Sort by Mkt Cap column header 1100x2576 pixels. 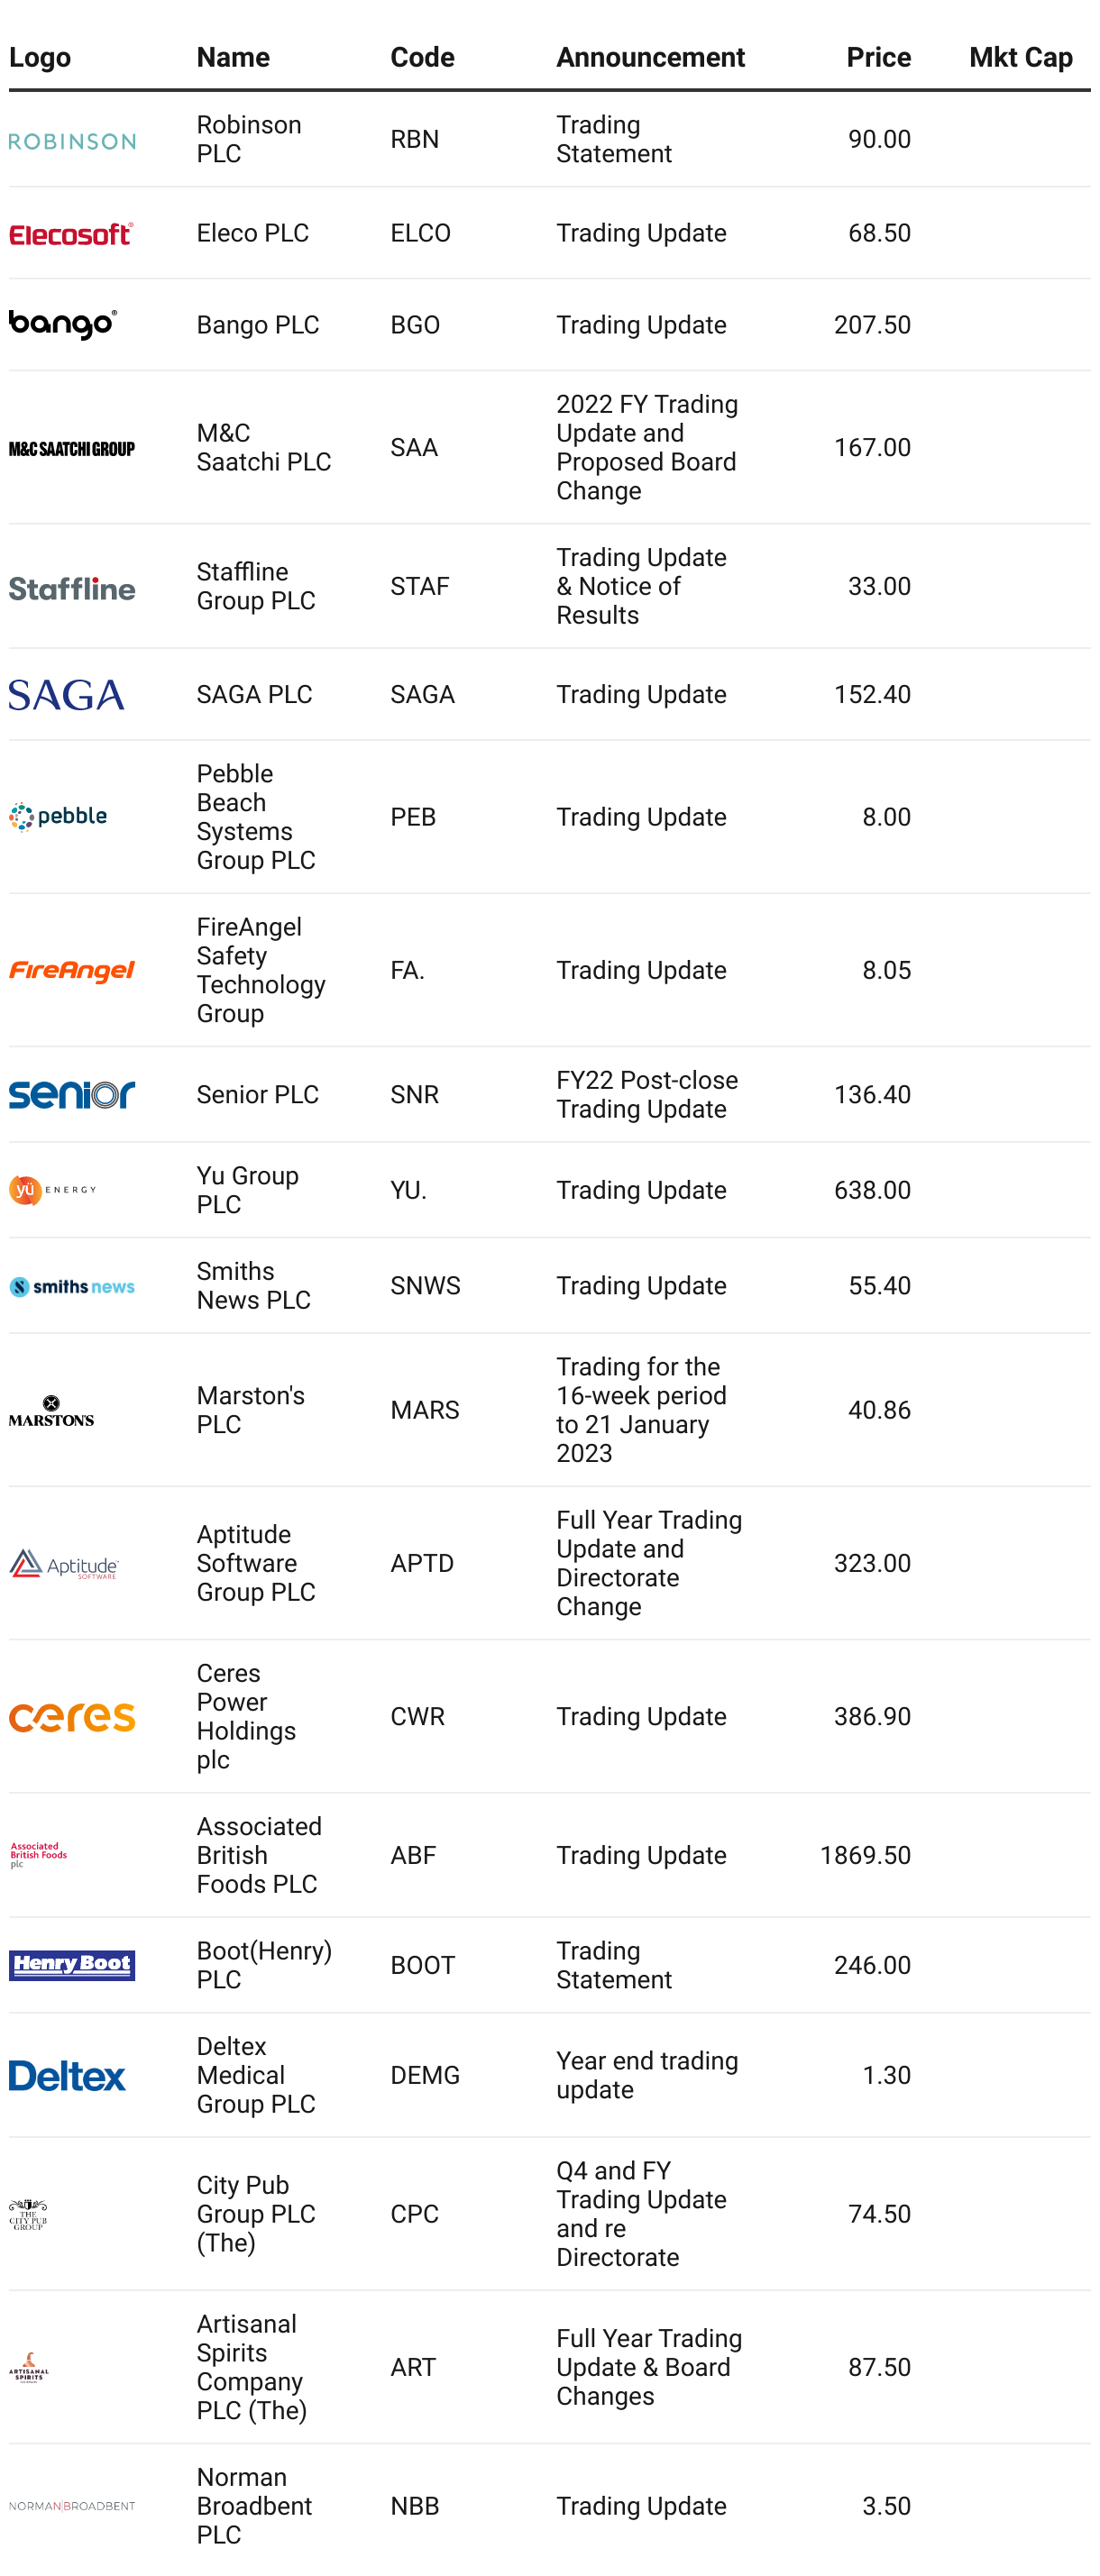pyautogui.click(x=1021, y=57)
